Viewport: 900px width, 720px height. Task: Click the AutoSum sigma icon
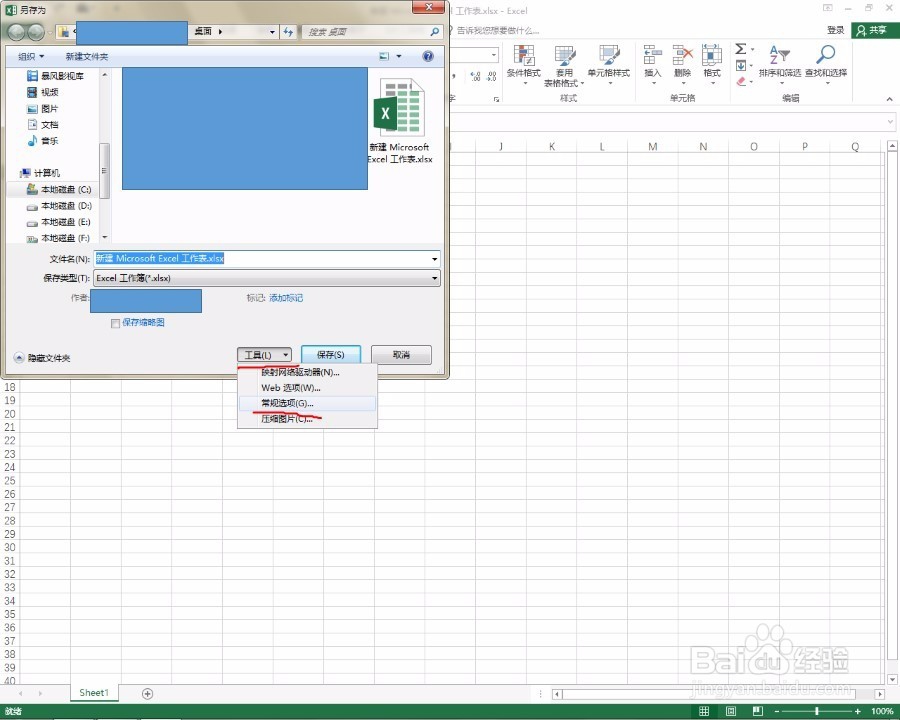click(x=741, y=49)
